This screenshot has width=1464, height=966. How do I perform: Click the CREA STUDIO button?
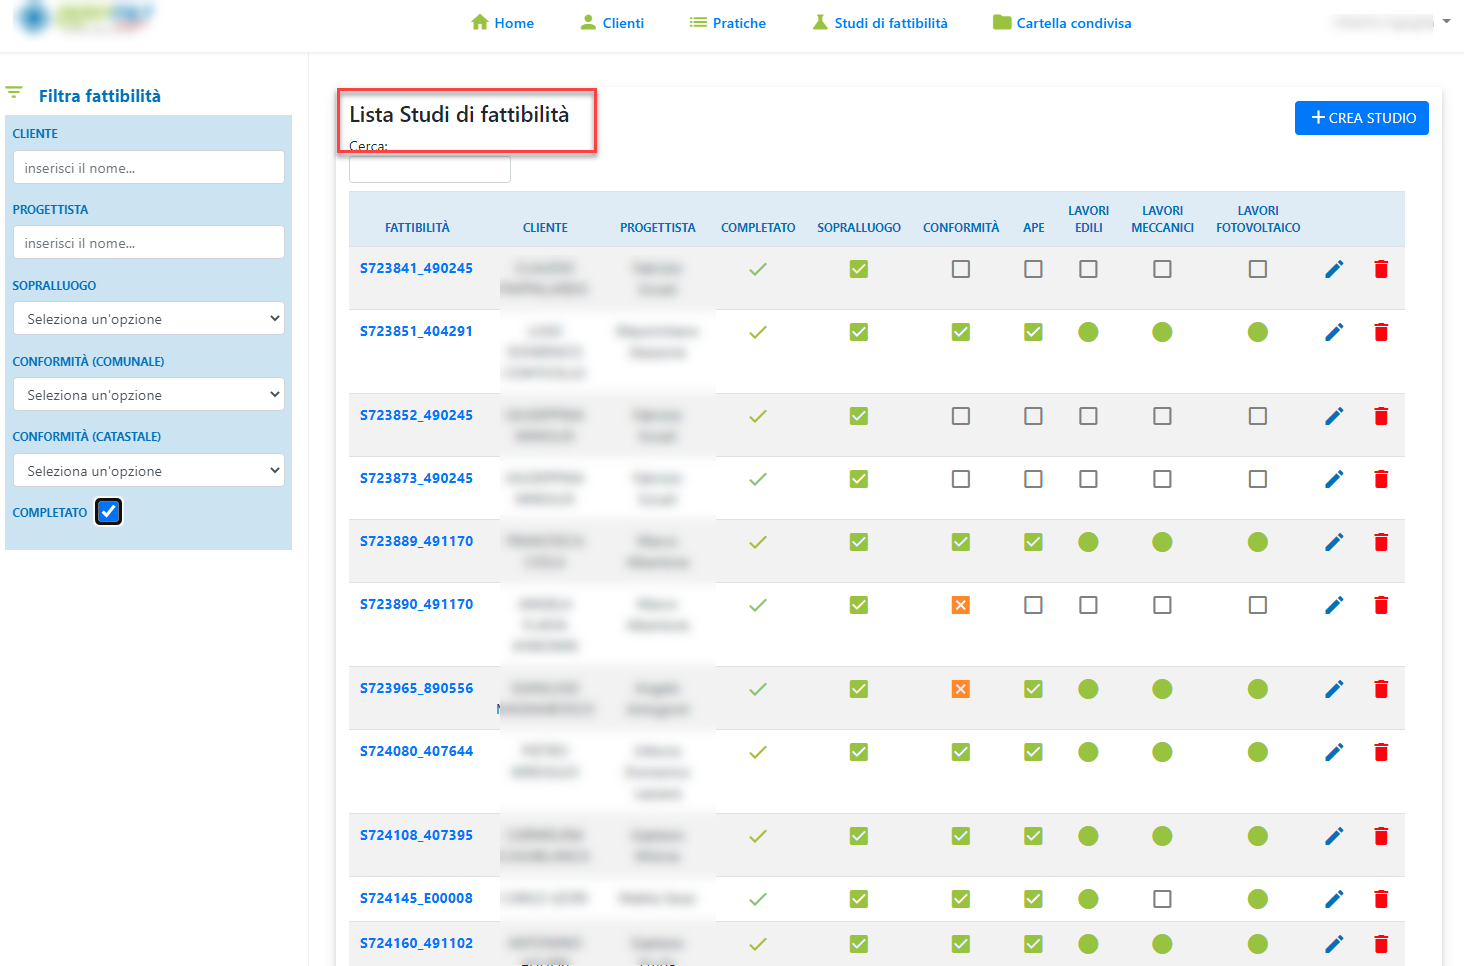(1362, 118)
